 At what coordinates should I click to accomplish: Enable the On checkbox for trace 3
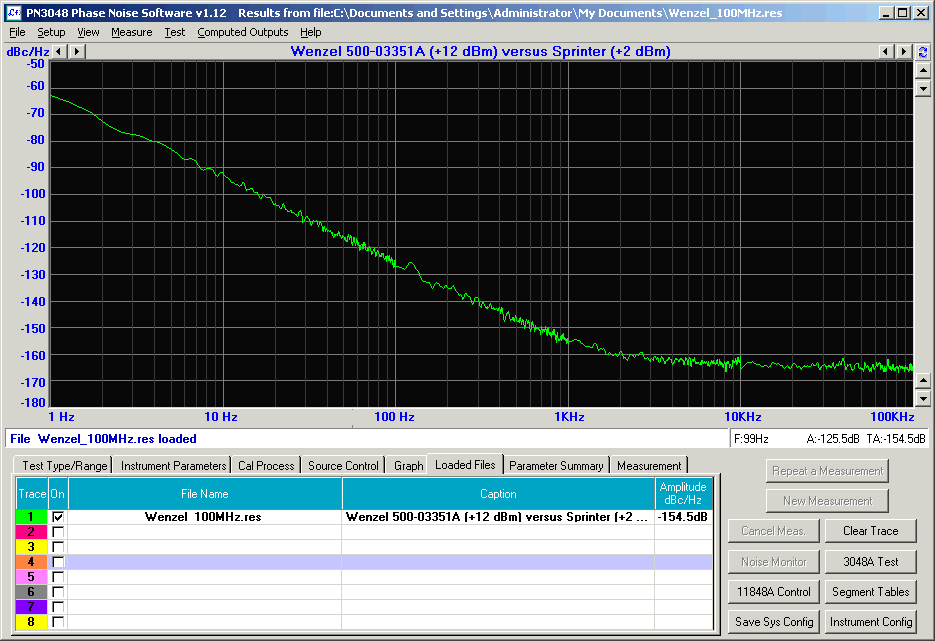point(58,547)
